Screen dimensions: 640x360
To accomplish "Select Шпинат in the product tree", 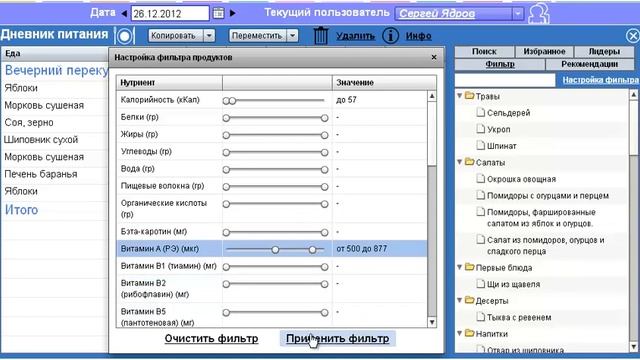I will 502,146.
